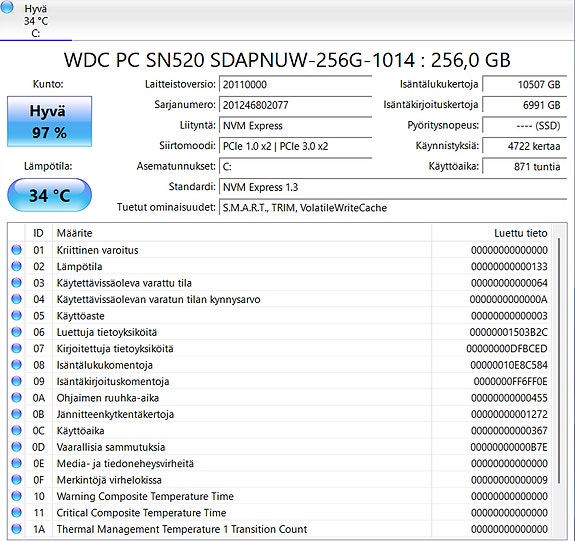This screenshot has width=575, height=541.
Task: Select the Kirjoitettuja tietoyksiköitä attribute
Action: (x=115, y=349)
